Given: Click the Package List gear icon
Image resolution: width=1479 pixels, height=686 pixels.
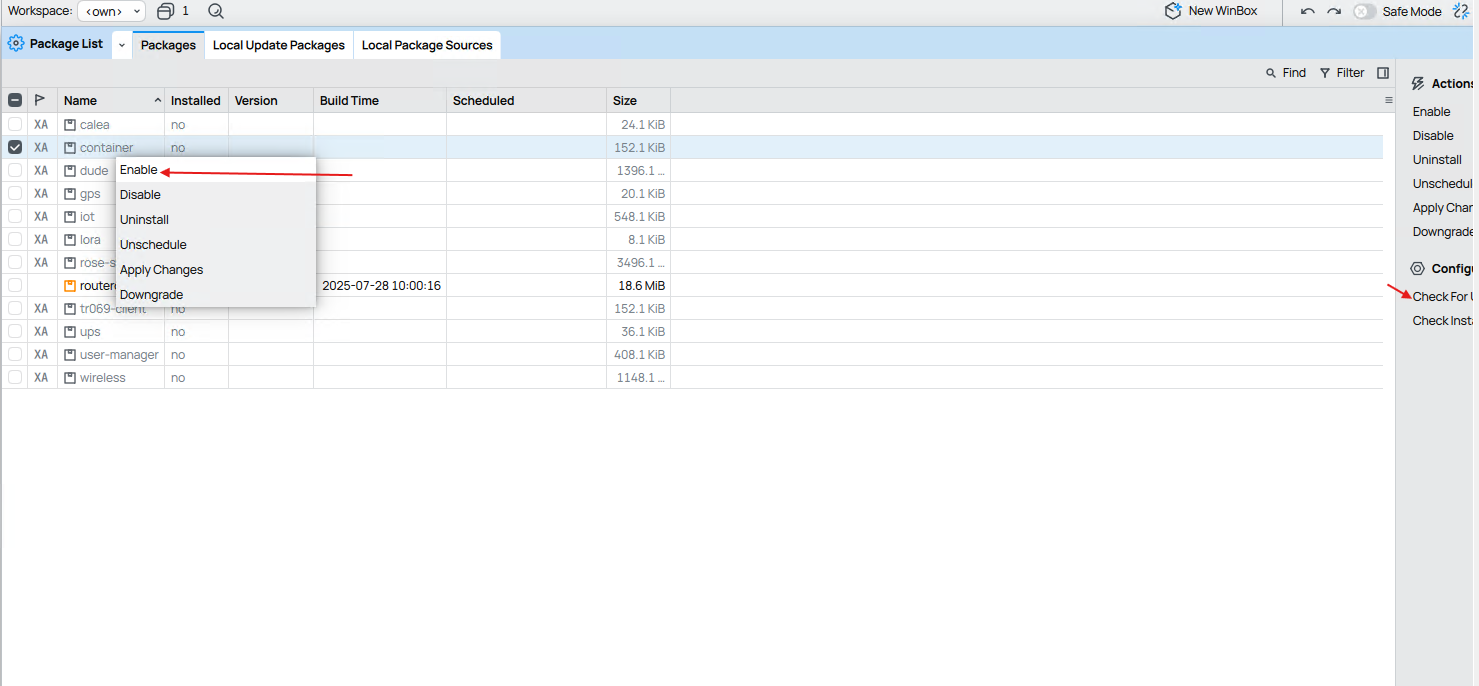Looking at the screenshot, I should (16, 44).
